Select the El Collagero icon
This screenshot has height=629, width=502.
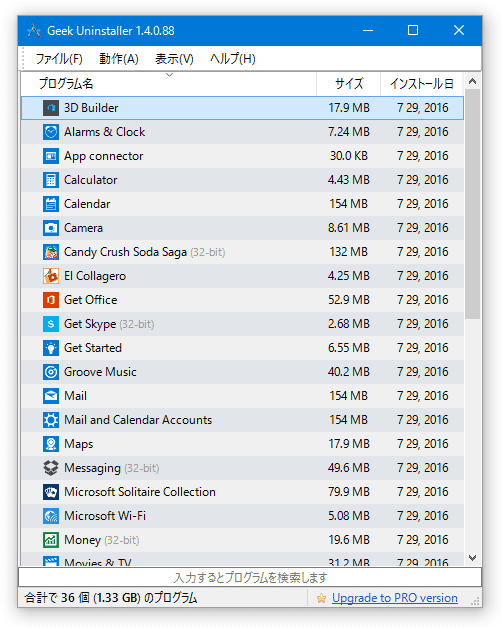click(51, 276)
